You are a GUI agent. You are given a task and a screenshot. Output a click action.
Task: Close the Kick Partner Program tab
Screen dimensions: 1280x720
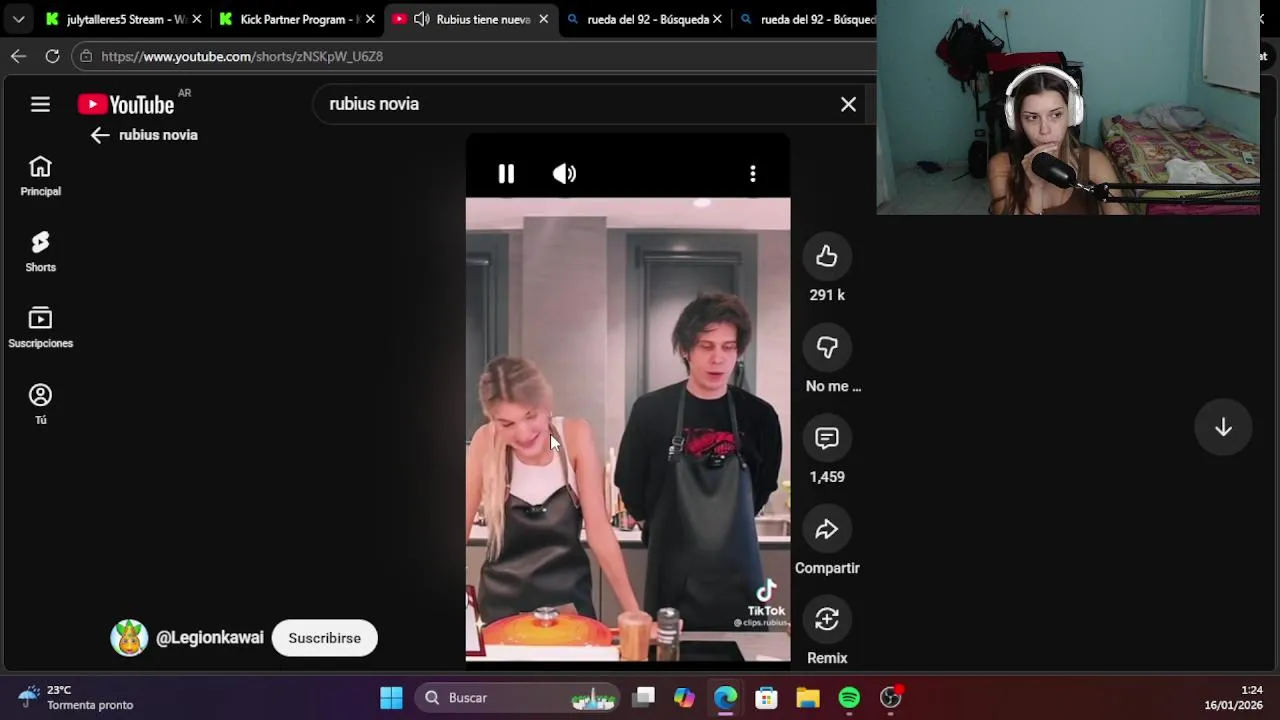pyautogui.click(x=370, y=19)
